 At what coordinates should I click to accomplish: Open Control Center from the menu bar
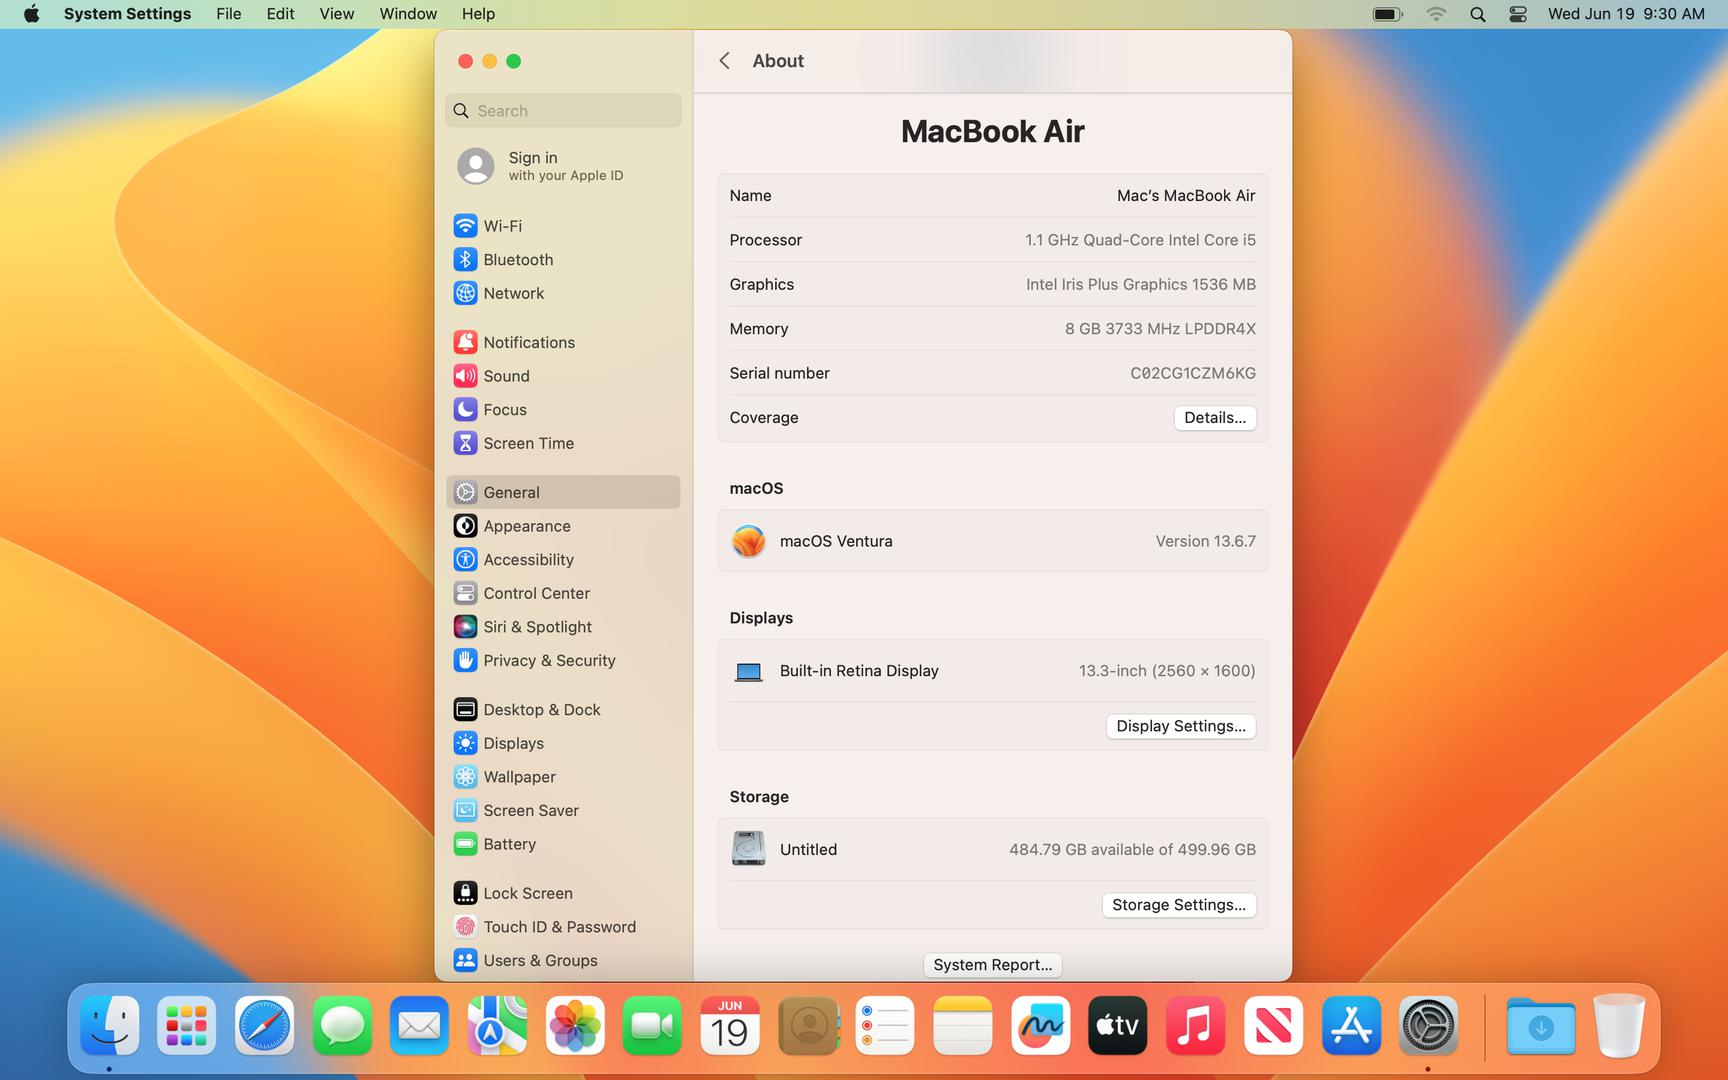pyautogui.click(x=1517, y=14)
